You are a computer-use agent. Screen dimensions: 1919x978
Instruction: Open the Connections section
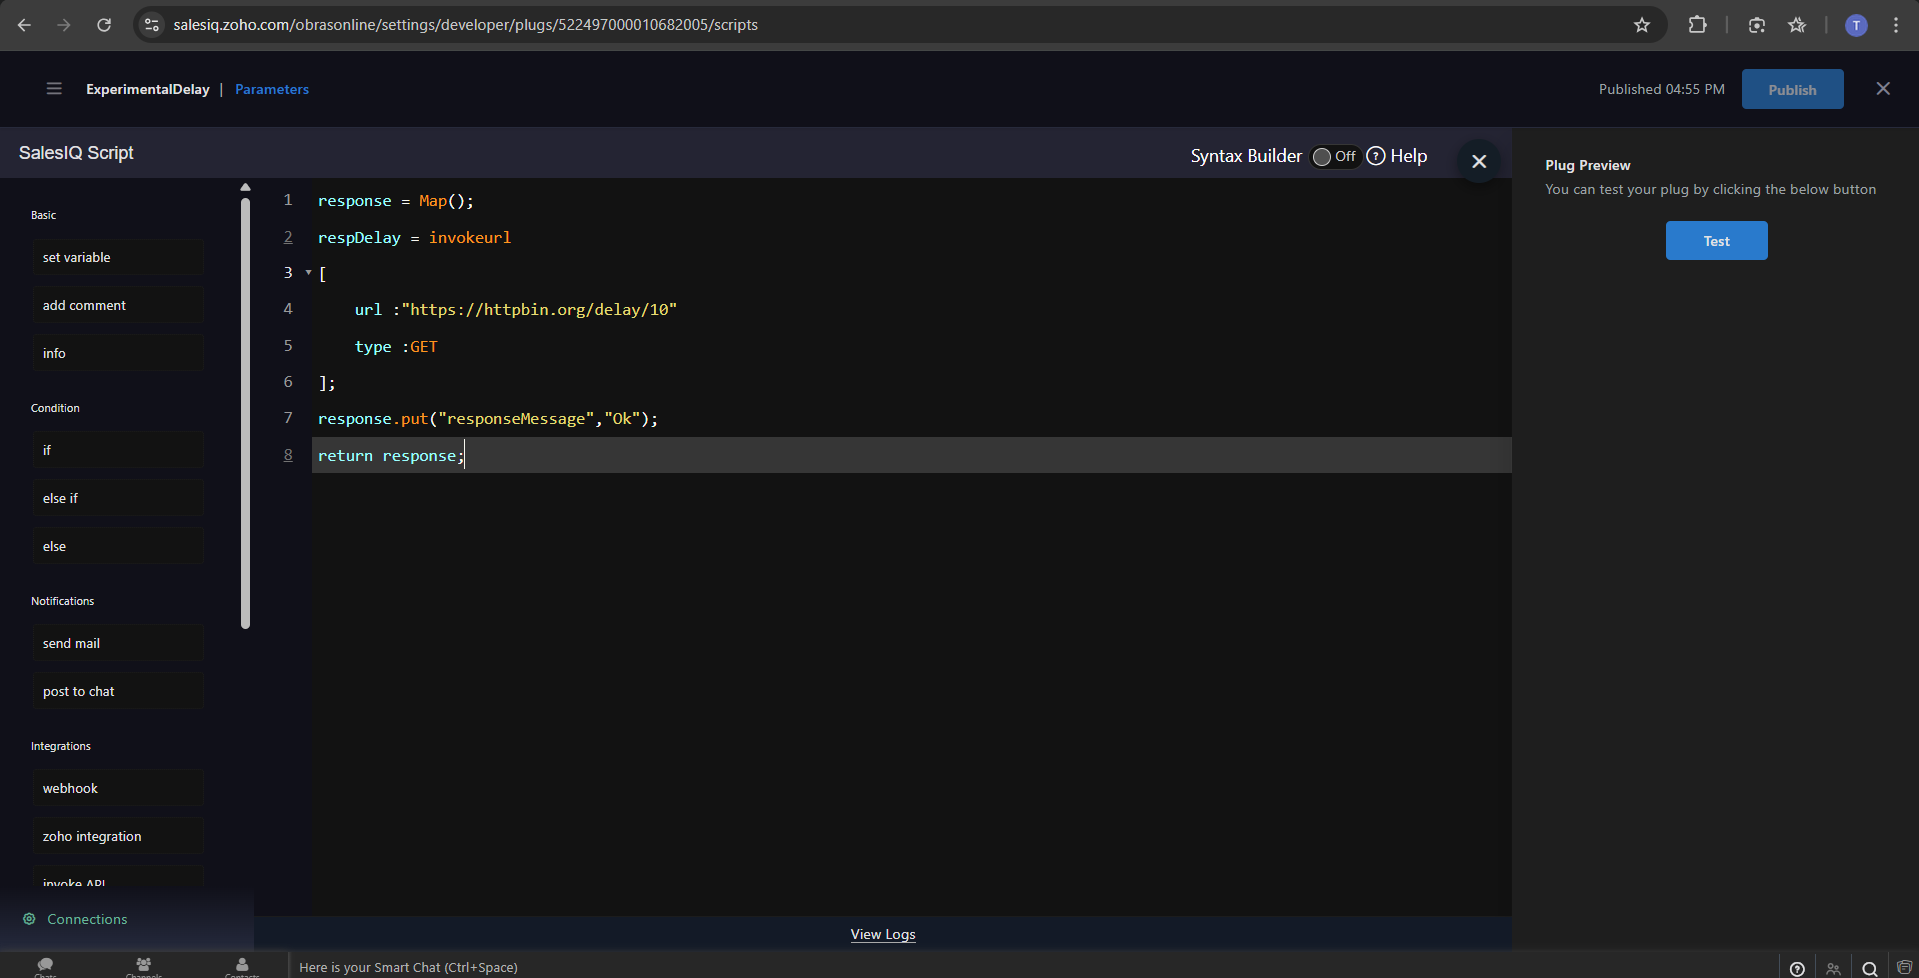coord(87,919)
